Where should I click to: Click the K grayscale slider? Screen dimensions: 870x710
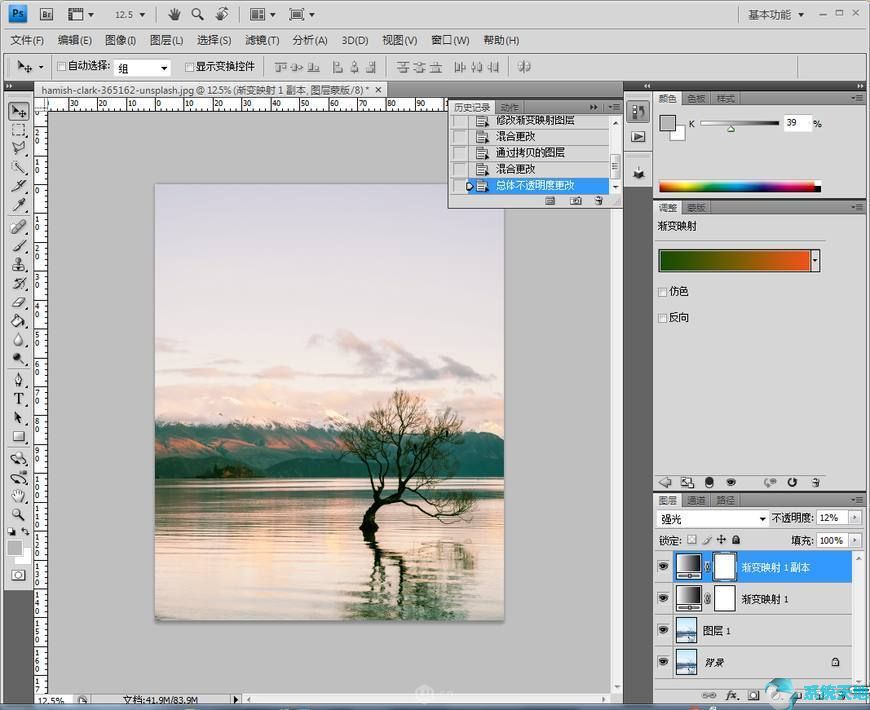tap(740, 124)
